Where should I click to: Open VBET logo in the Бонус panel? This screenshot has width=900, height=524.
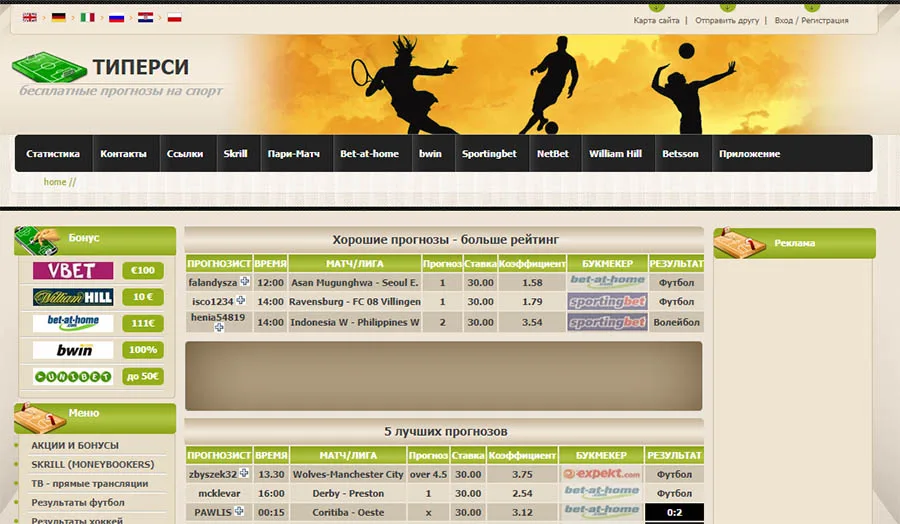click(x=73, y=270)
